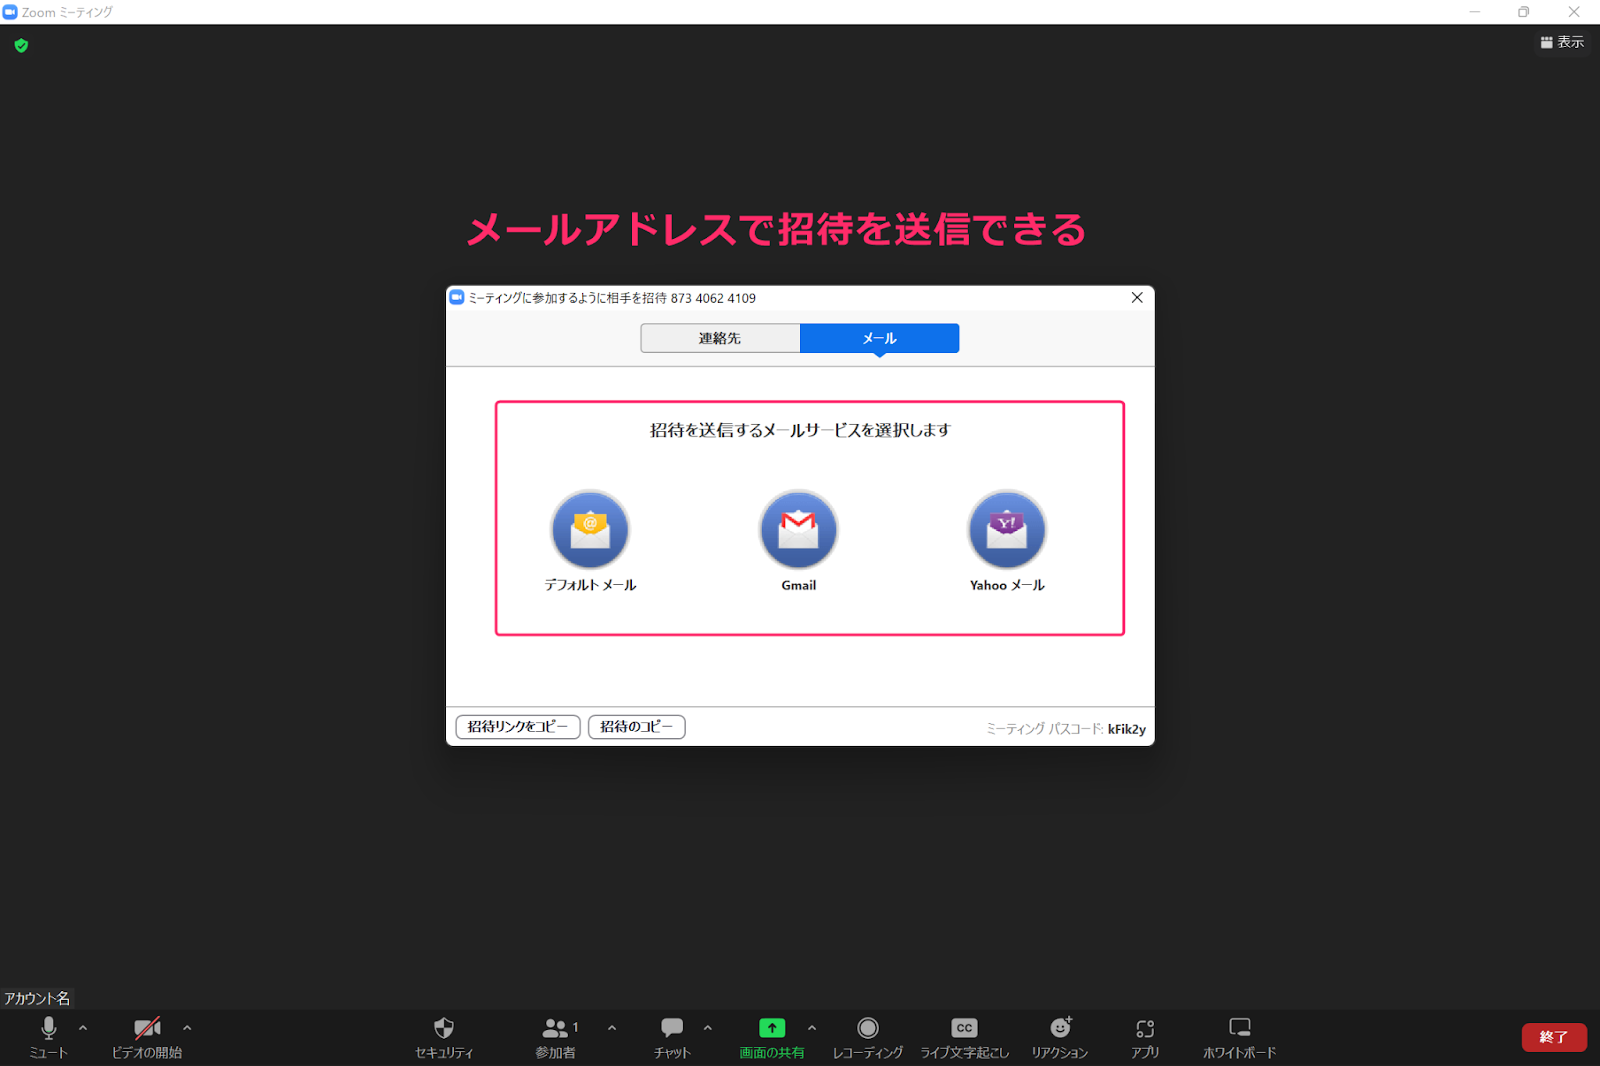Image resolution: width=1600 pixels, height=1066 pixels.
Task: Send the invitation via Yahoo Mail
Action: pos(1007,530)
